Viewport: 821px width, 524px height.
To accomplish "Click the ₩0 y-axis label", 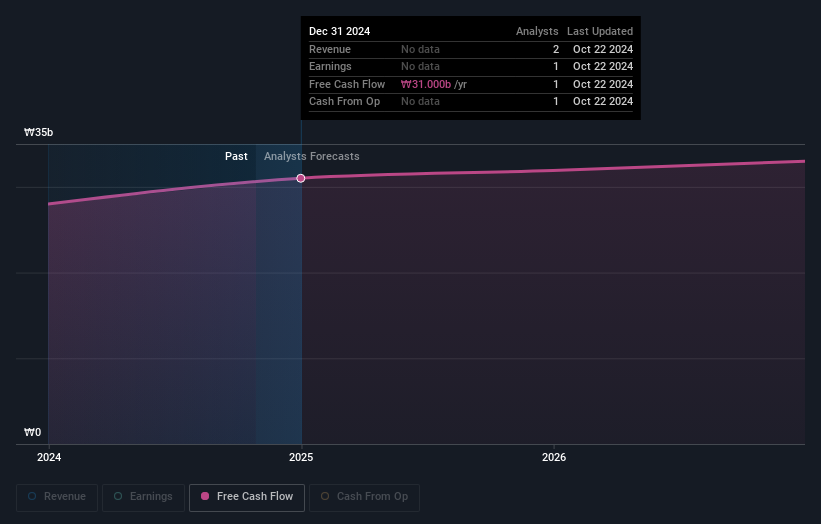I will click(32, 432).
